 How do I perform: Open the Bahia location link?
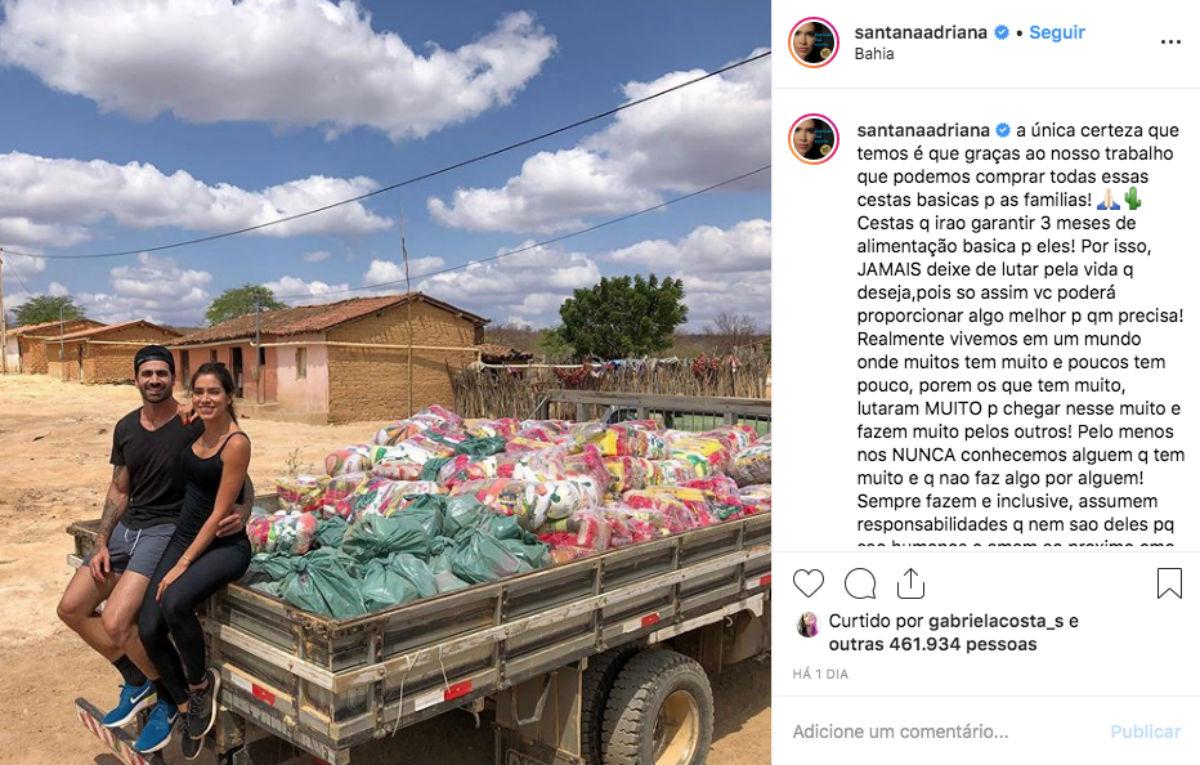[x=874, y=54]
